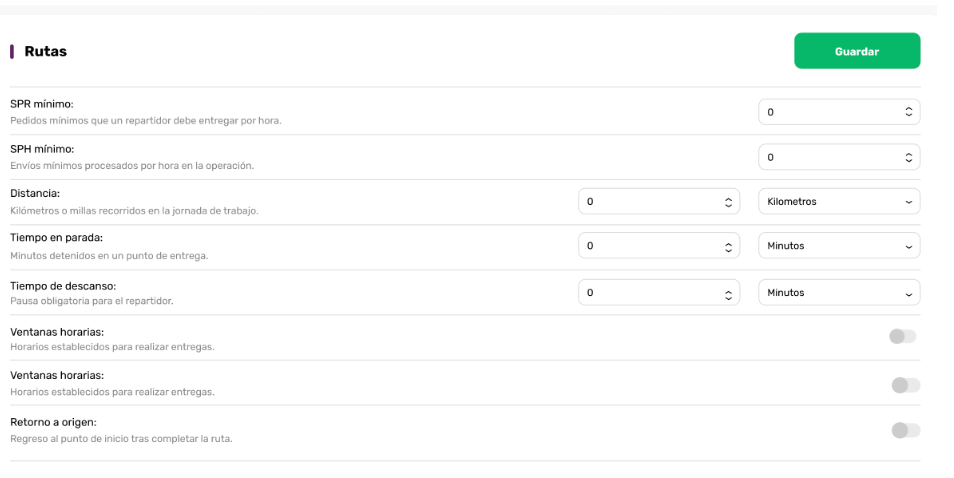
Task: Toggle the second Ventanas horarias switch
Action: coord(905,385)
